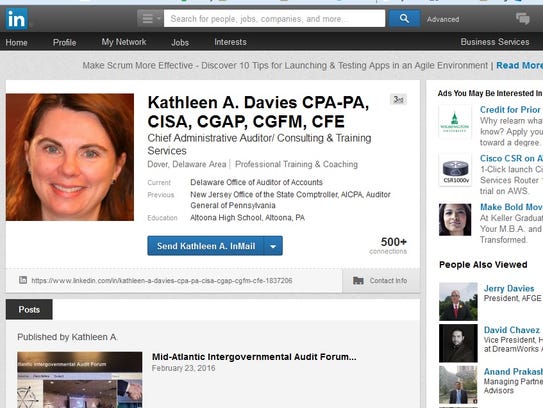Click Ads You May Be Interested In heading
The height and width of the screenshot is (408, 543).
pyautogui.click(x=490, y=93)
